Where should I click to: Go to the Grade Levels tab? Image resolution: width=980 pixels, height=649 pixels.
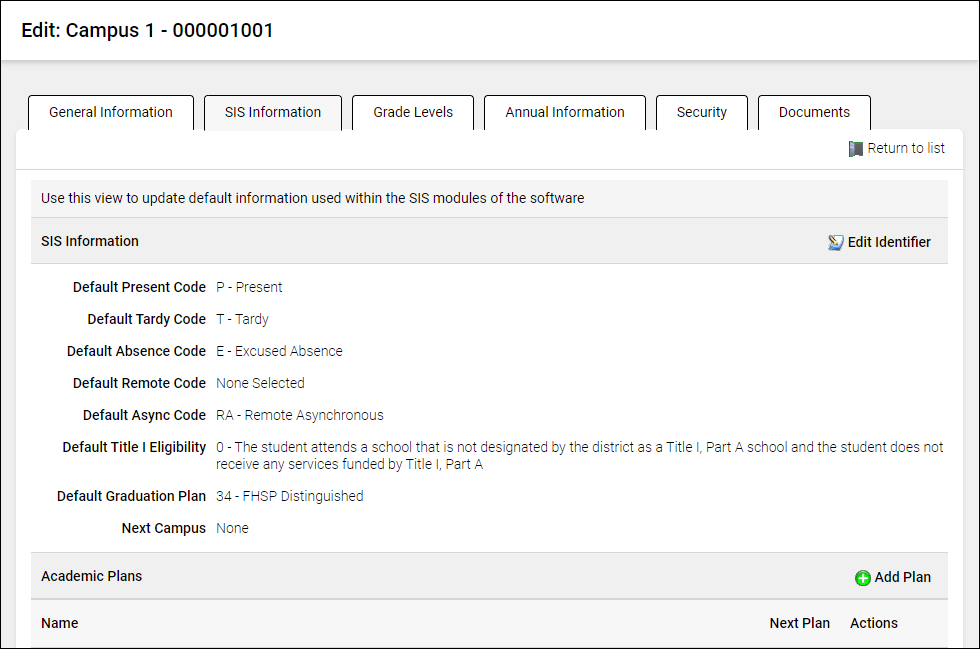(413, 113)
